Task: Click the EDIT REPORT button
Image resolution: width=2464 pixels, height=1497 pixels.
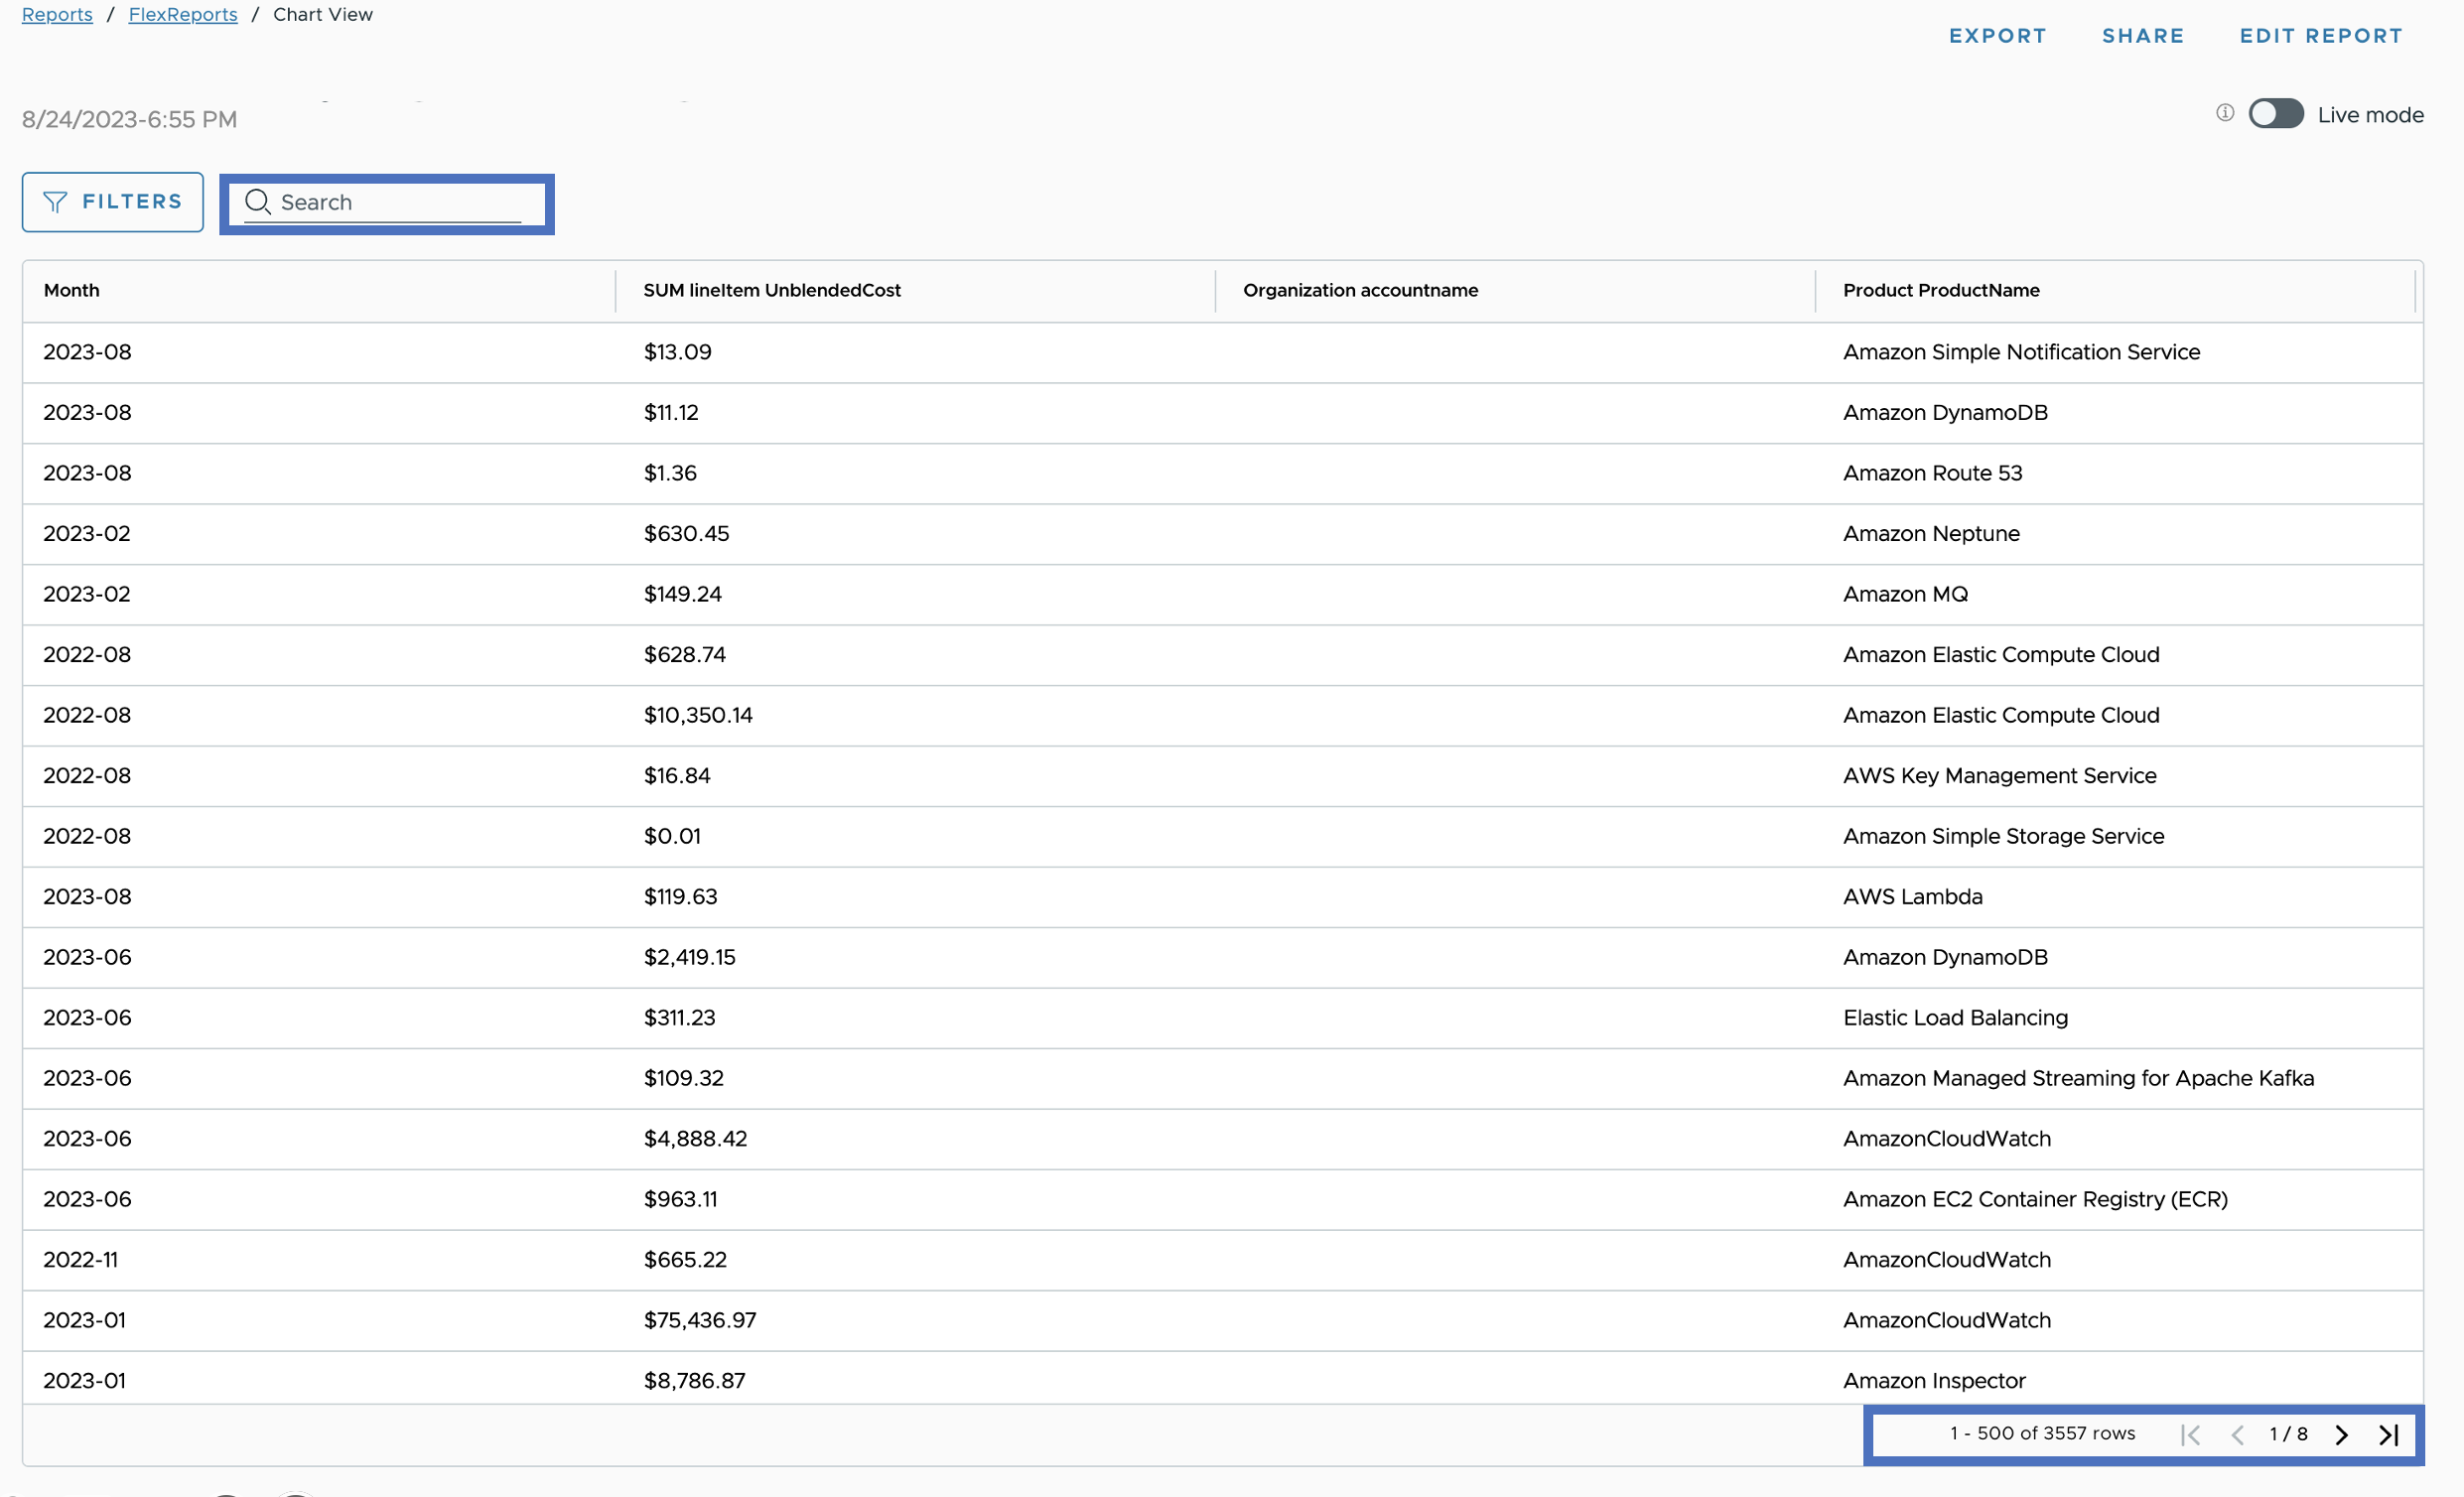Action: point(2320,36)
